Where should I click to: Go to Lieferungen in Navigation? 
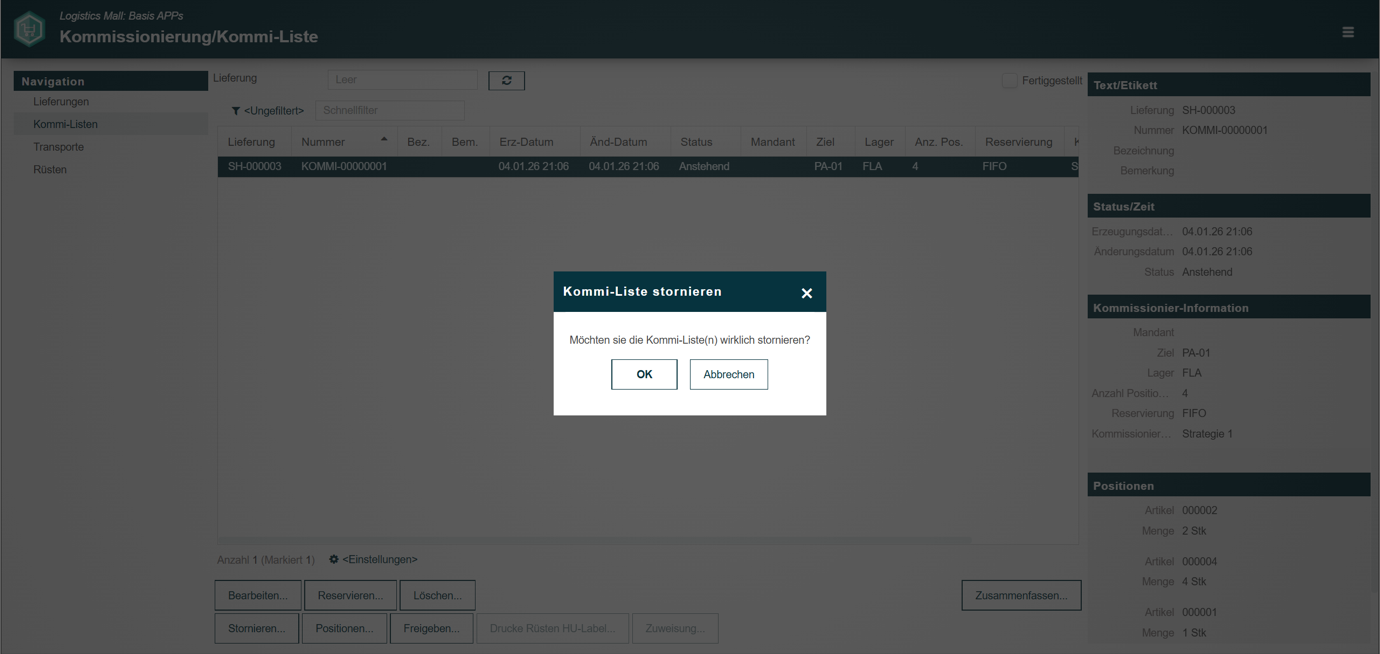(x=61, y=102)
